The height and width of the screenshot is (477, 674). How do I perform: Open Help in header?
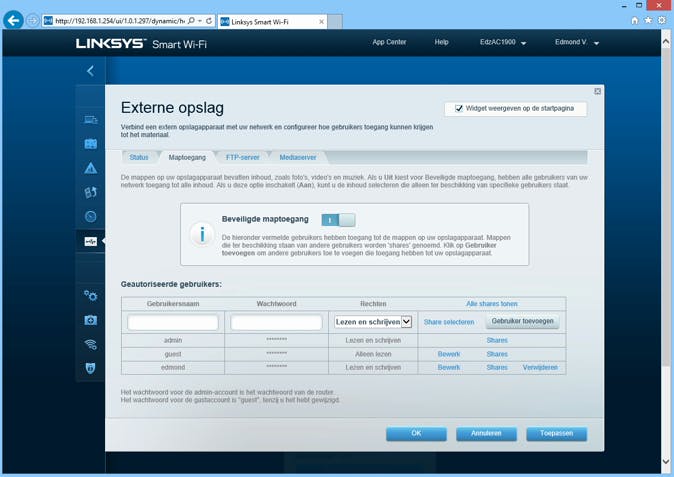[441, 42]
